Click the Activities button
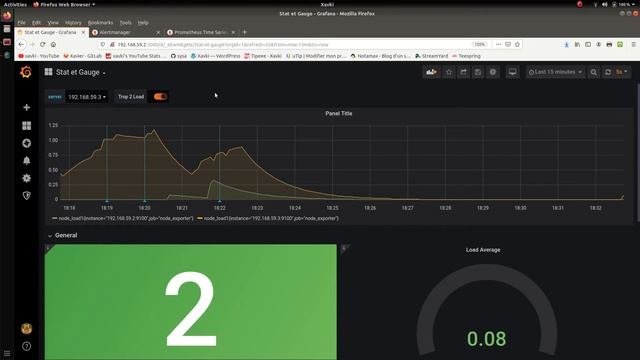The image size is (640, 360). pyautogui.click(x=15, y=4)
